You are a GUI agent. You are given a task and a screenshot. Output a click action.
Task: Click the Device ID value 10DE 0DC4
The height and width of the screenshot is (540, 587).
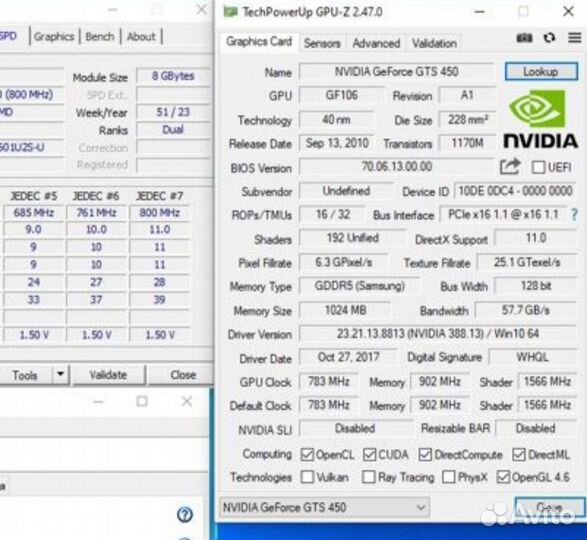(515, 191)
